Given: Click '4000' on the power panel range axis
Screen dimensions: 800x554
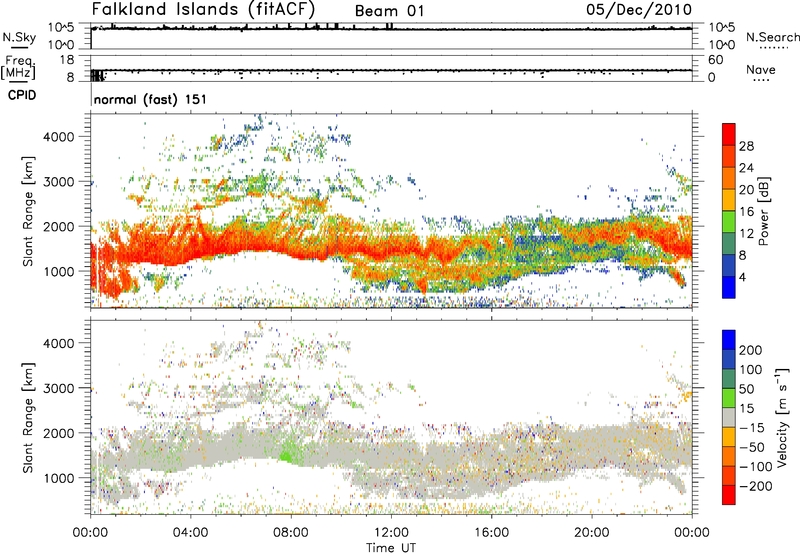Looking at the screenshot, I should [x=58, y=137].
